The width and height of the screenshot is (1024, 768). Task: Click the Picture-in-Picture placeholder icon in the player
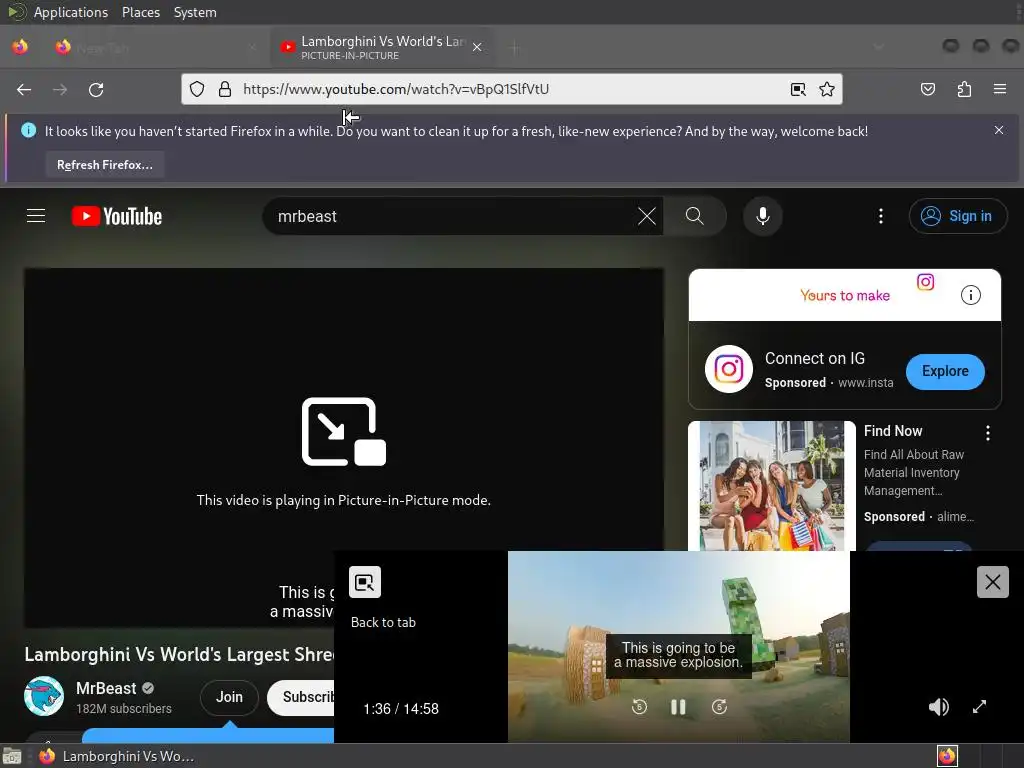pyautogui.click(x=344, y=432)
